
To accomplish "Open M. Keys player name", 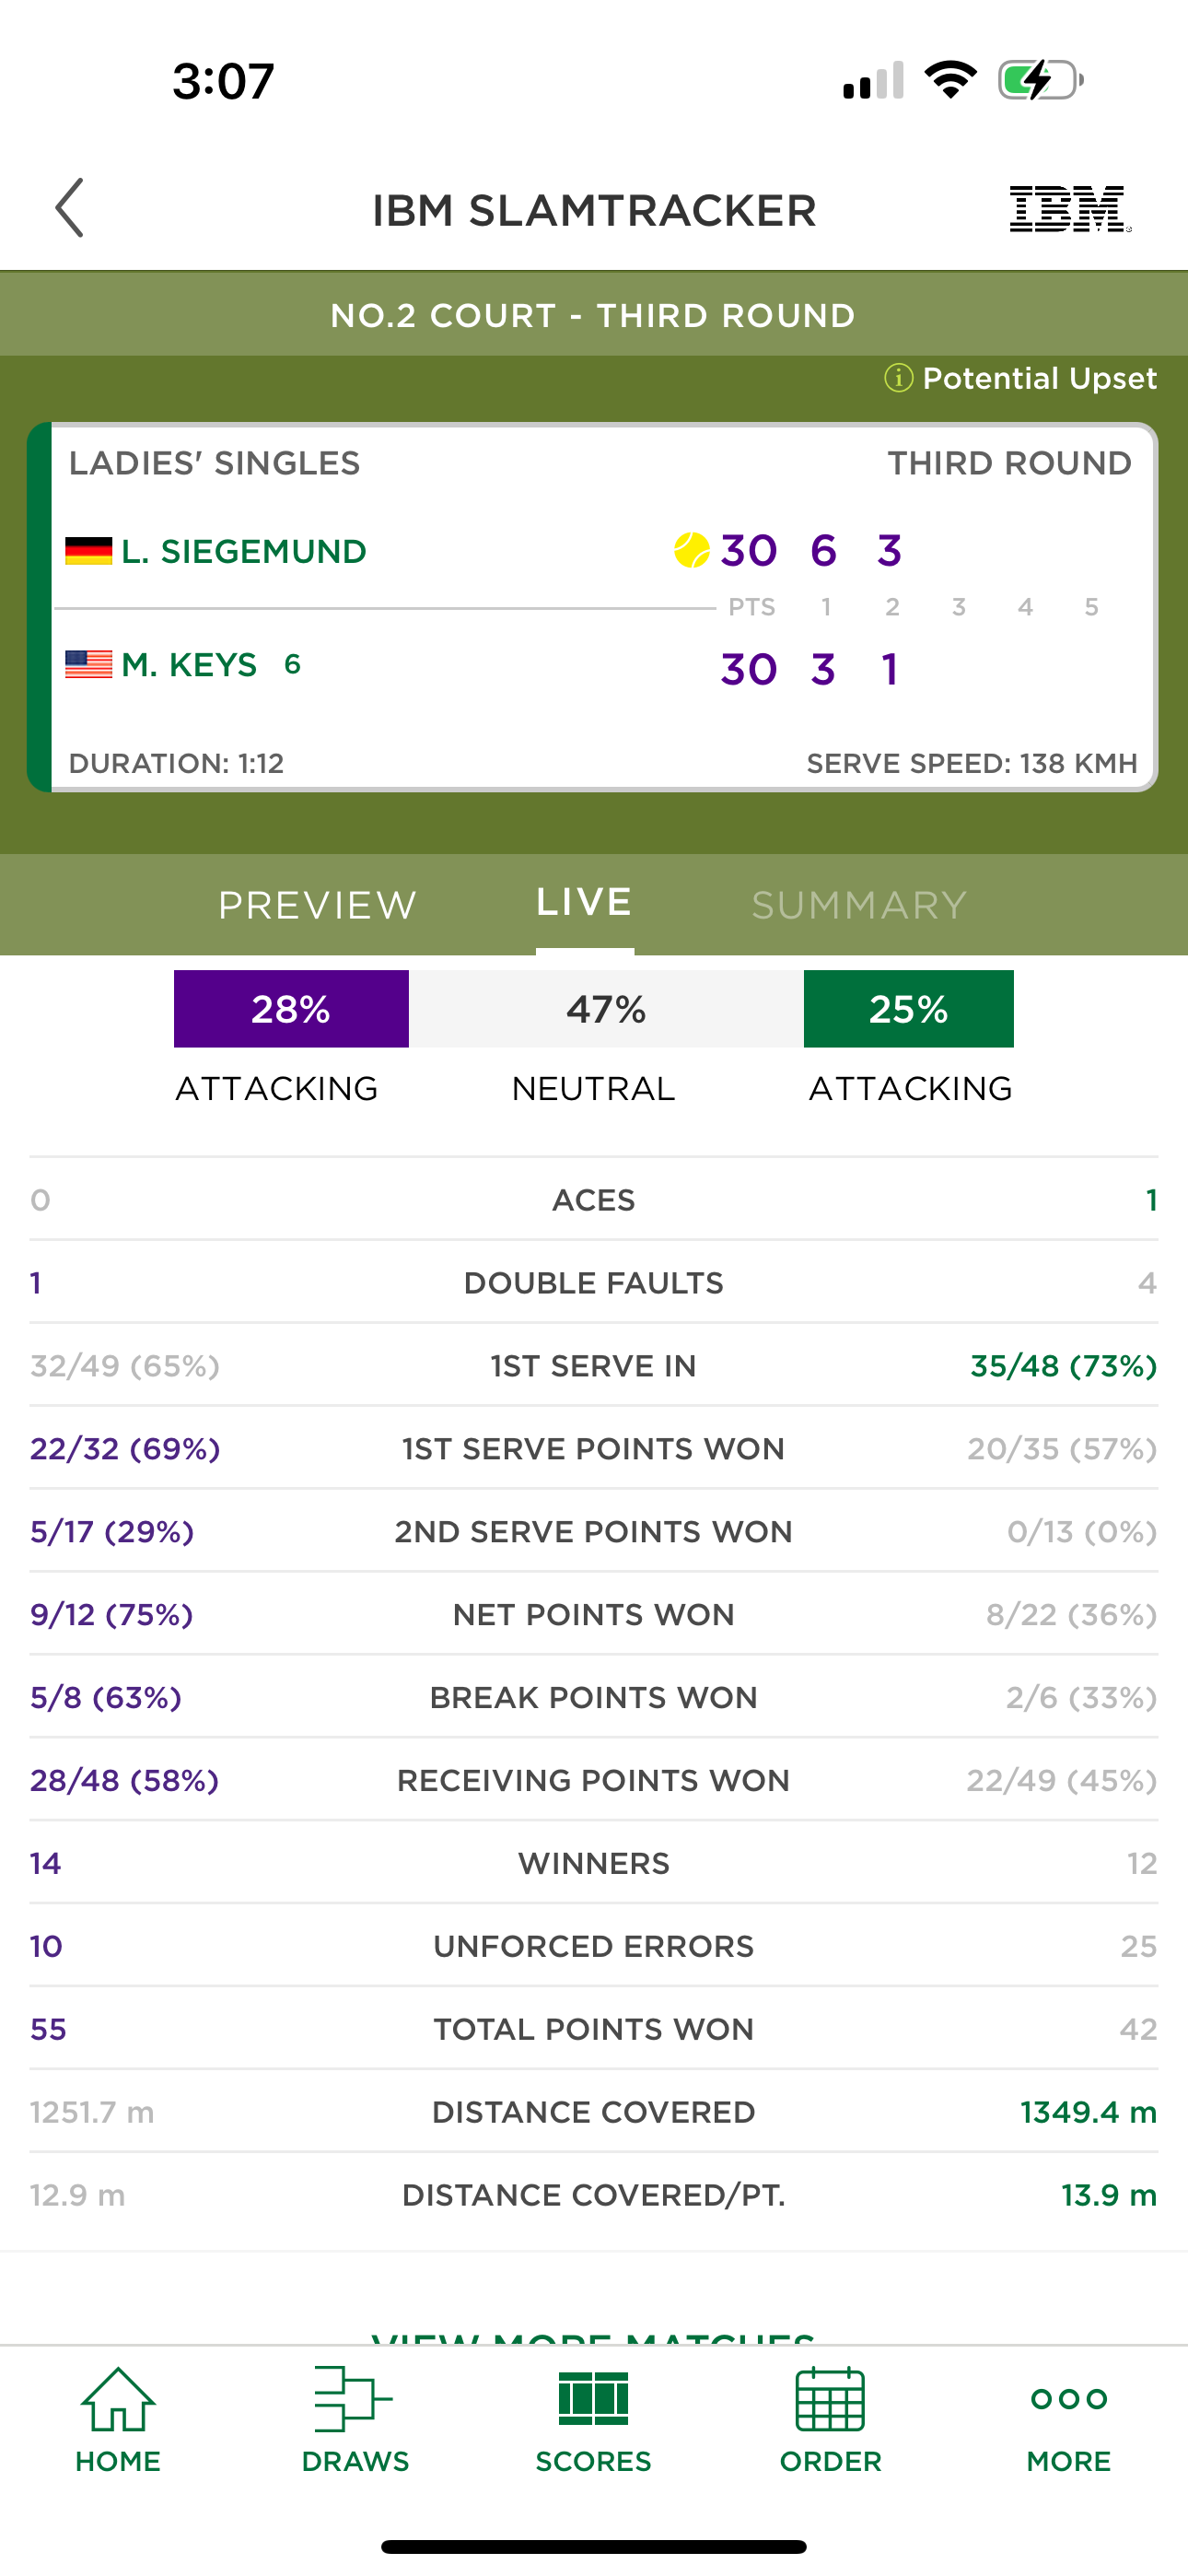I will click(x=189, y=664).
